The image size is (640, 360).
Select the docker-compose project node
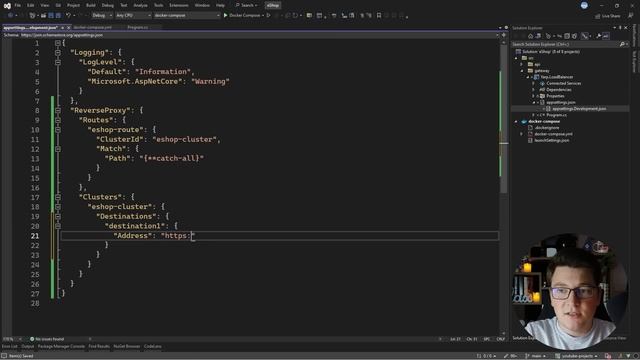click(544, 122)
